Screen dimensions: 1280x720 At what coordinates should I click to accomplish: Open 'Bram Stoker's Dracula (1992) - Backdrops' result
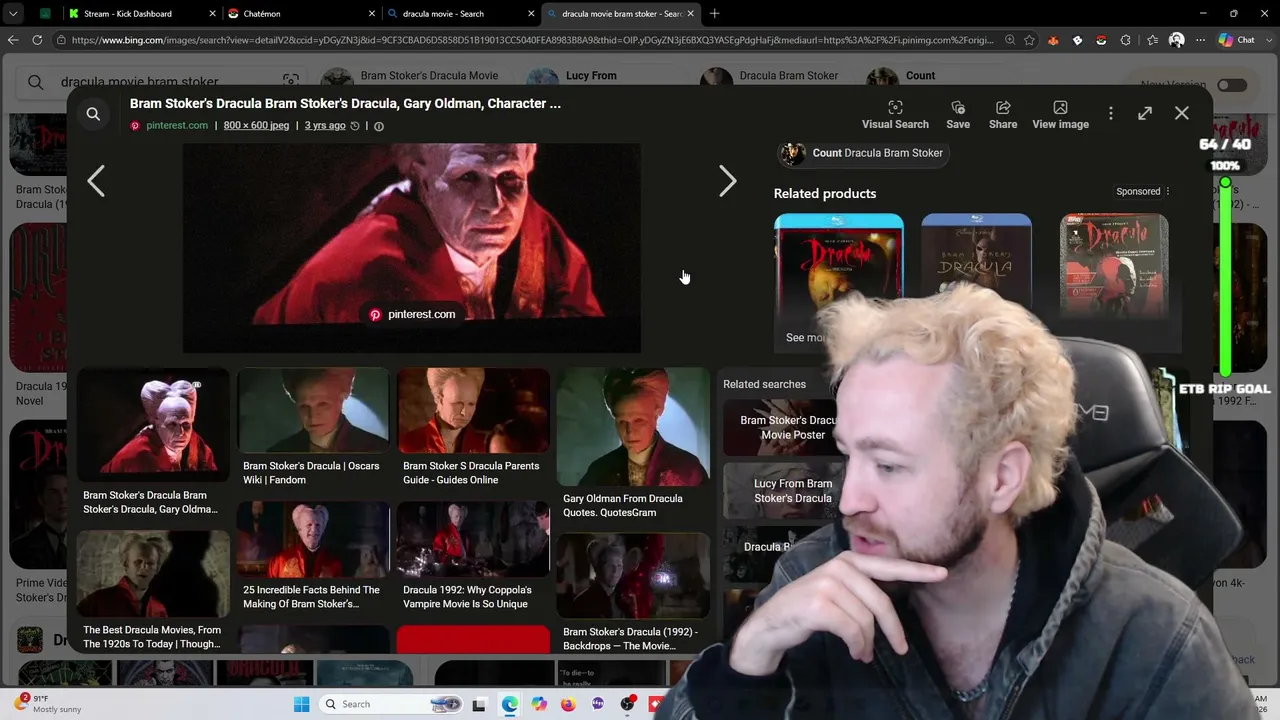click(633, 593)
